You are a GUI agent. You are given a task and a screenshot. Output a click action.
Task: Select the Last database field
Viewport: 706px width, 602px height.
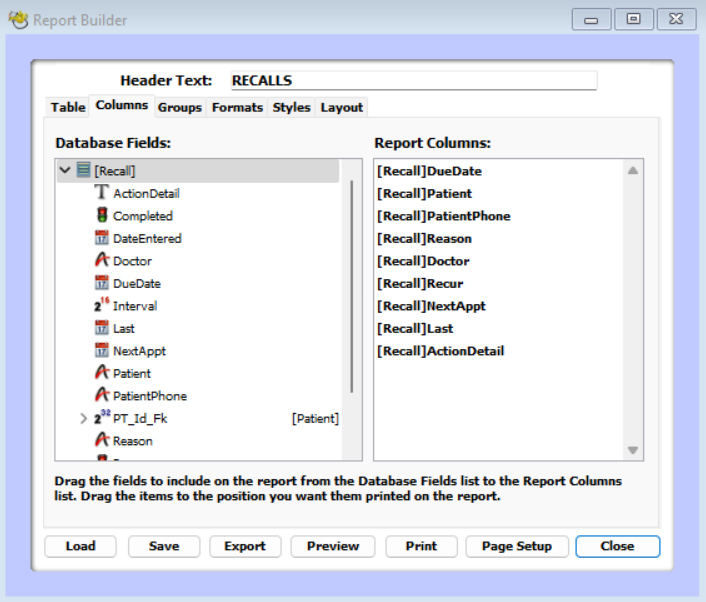pos(124,329)
